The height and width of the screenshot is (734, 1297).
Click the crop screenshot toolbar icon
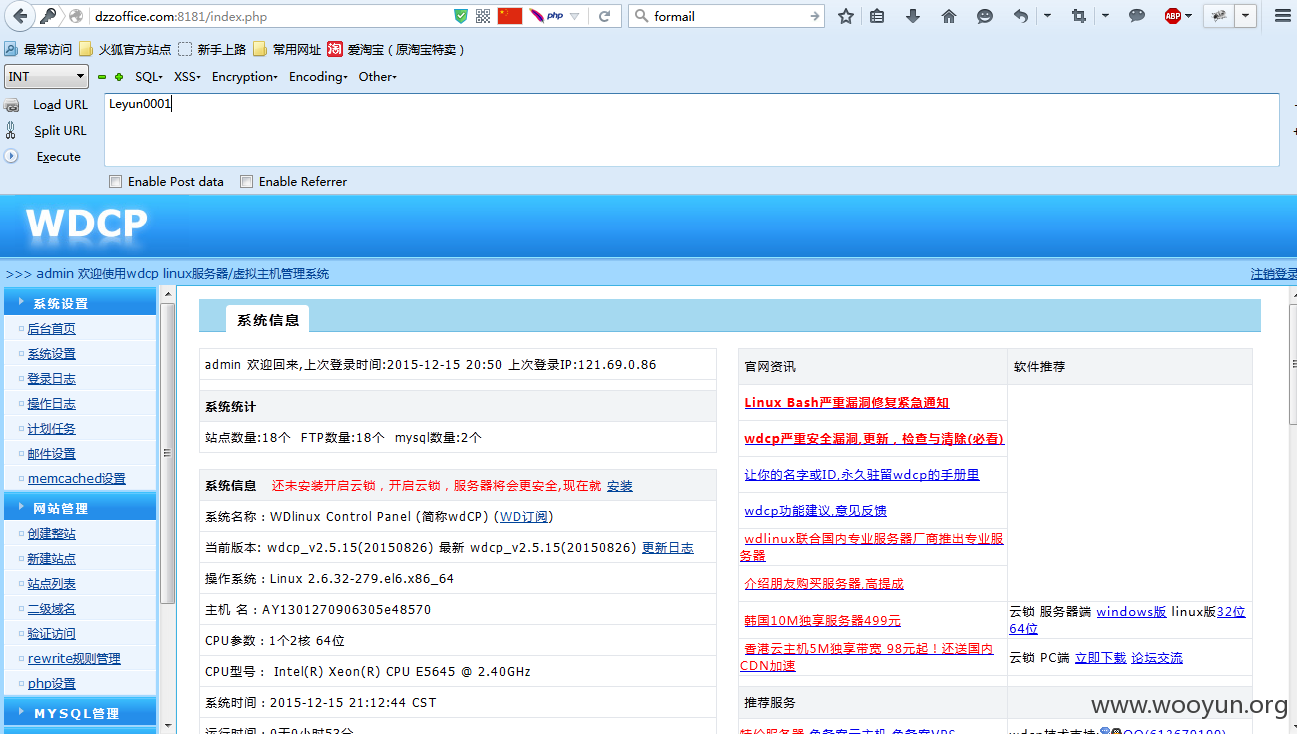(x=1078, y=16)
